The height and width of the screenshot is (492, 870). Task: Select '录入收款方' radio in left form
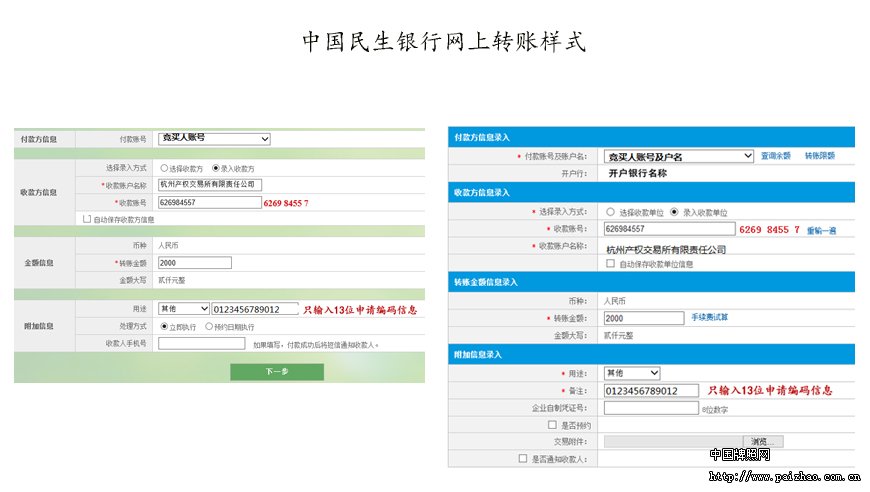pyautogui.click(x=216, y=168)
